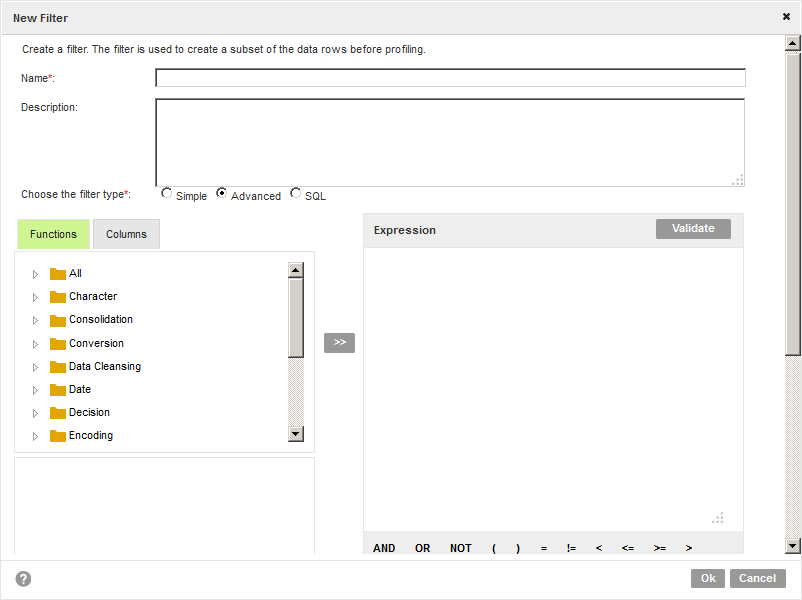This screenshot has width=802, height=600.
Task: Insert the AND operator
Action: pyautogui.click(x=384, y=548)
